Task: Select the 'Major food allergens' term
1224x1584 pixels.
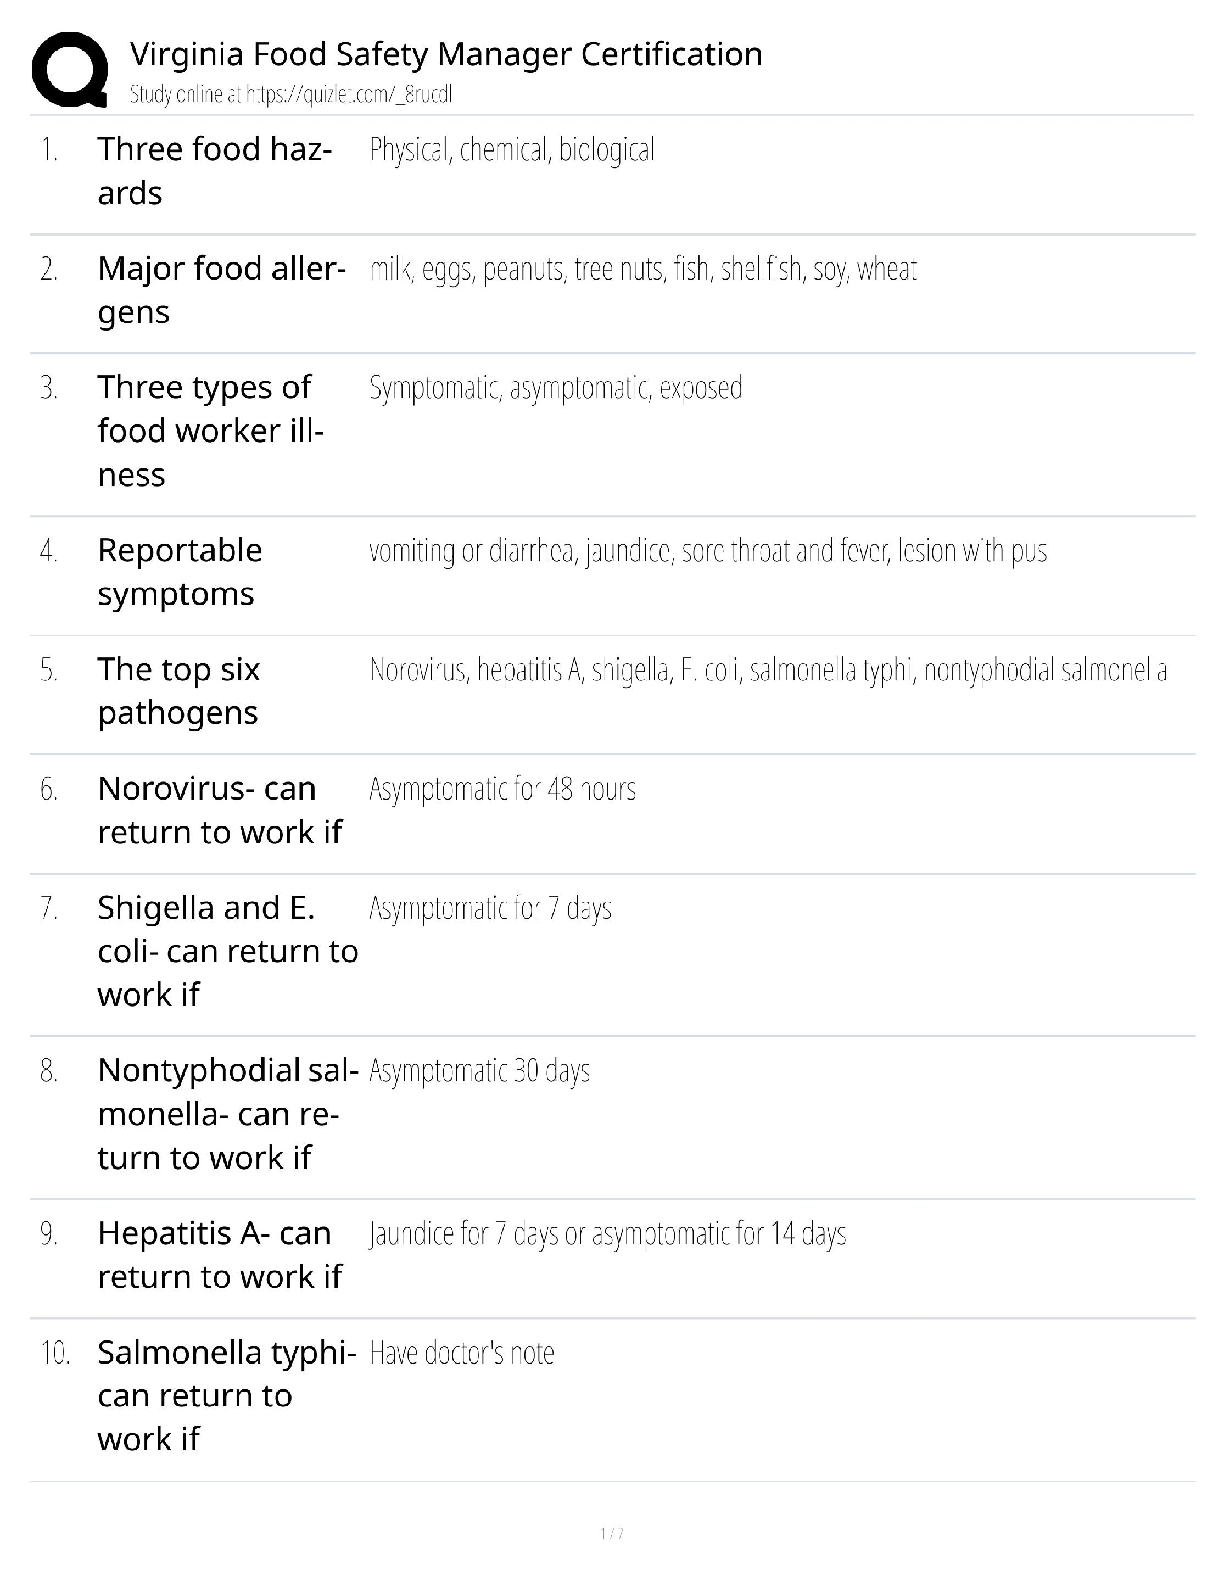Action: click(221, 290)
